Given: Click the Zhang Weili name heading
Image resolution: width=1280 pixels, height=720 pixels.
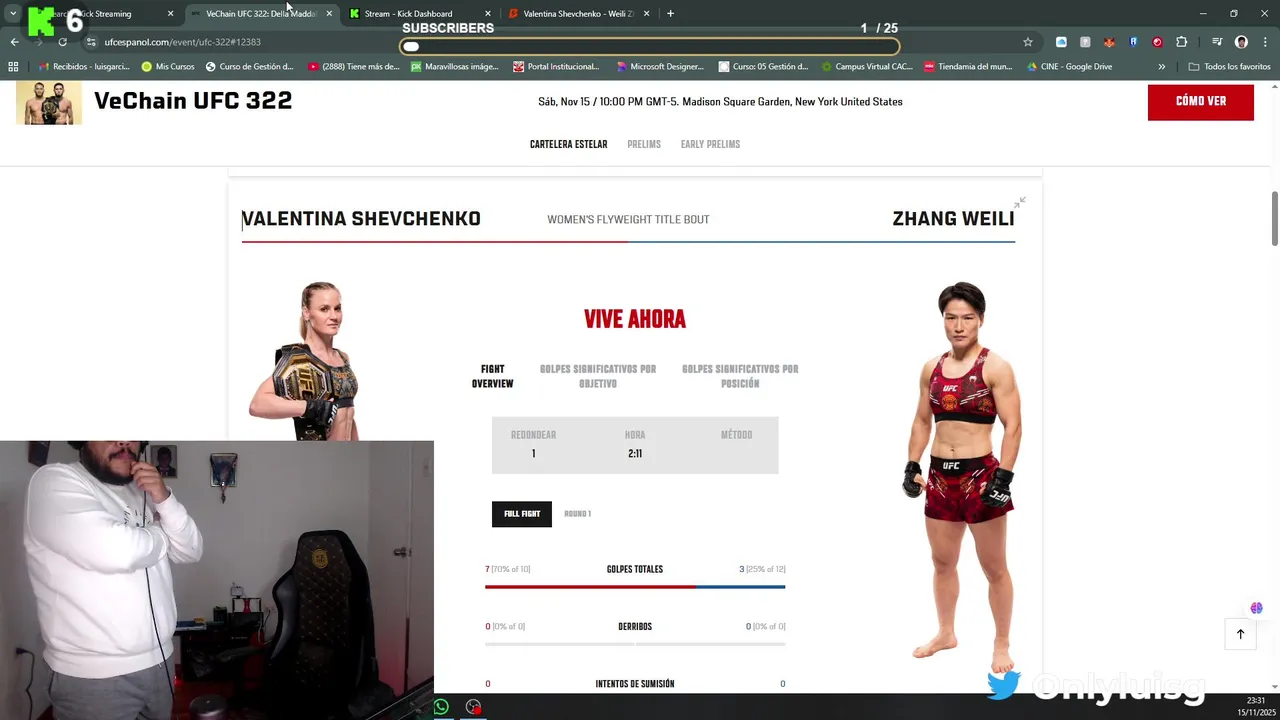Looking at the screenshot, I should pyautogui.click(x=953, y=219).
